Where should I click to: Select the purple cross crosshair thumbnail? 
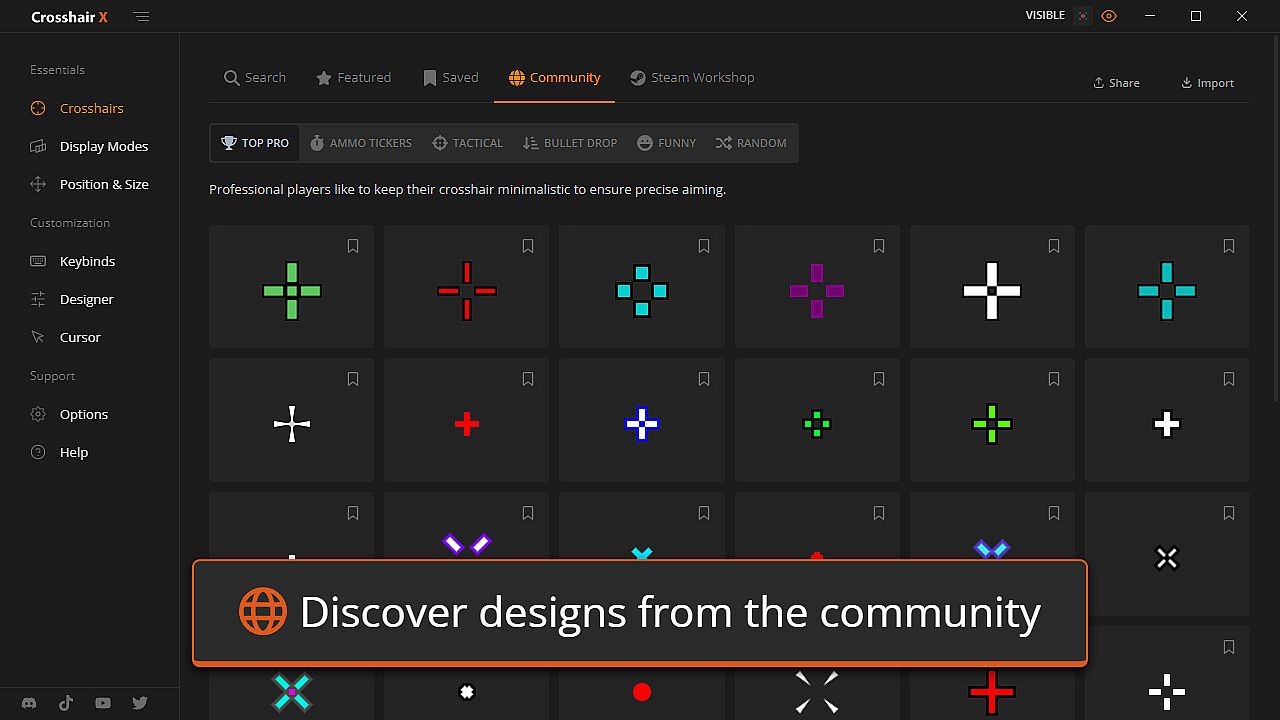click(817, 291)
